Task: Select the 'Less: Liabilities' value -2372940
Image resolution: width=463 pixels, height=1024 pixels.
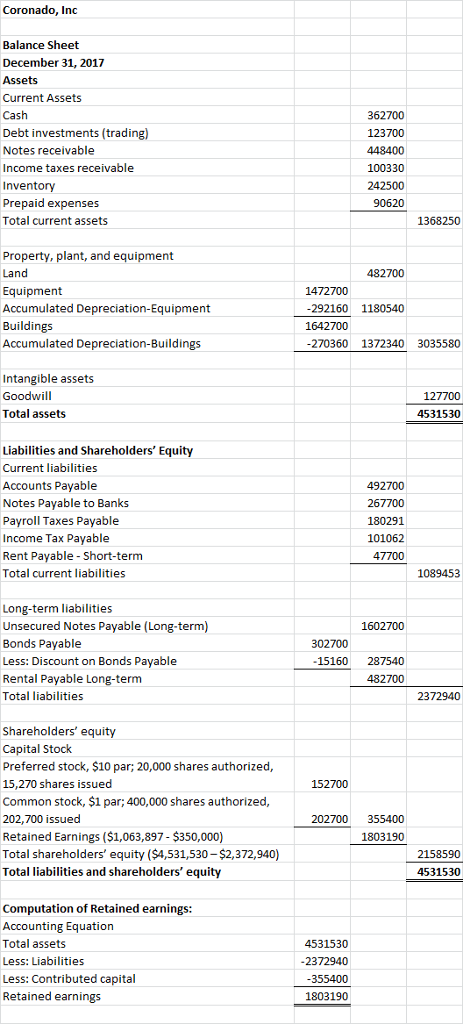Action: click(x=324, y=961)
